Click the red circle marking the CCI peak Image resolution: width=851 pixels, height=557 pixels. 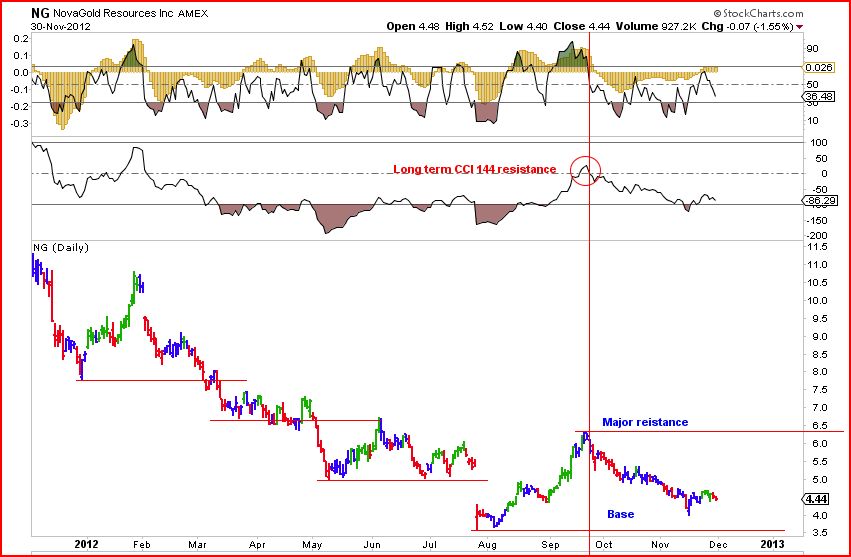[586, 170]
